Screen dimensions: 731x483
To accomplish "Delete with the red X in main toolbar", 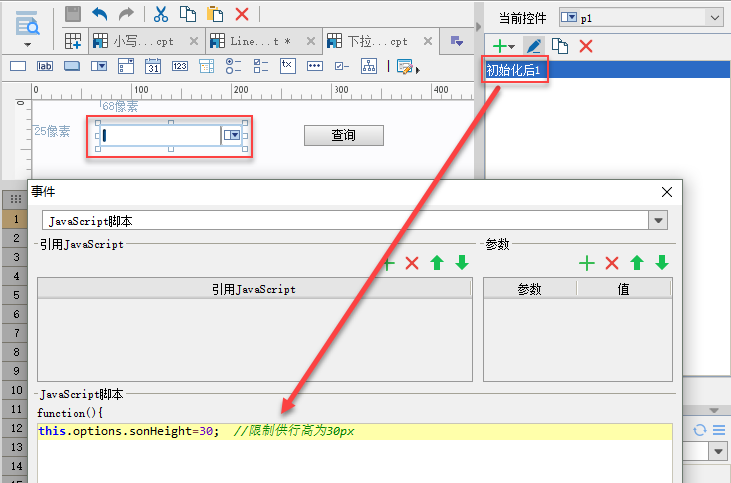I will point(242,14).
